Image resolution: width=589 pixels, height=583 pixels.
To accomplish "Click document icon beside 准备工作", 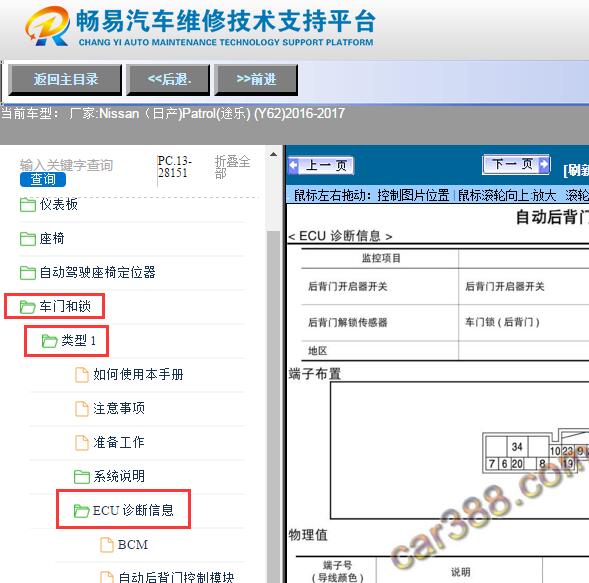I will [82, 443].
